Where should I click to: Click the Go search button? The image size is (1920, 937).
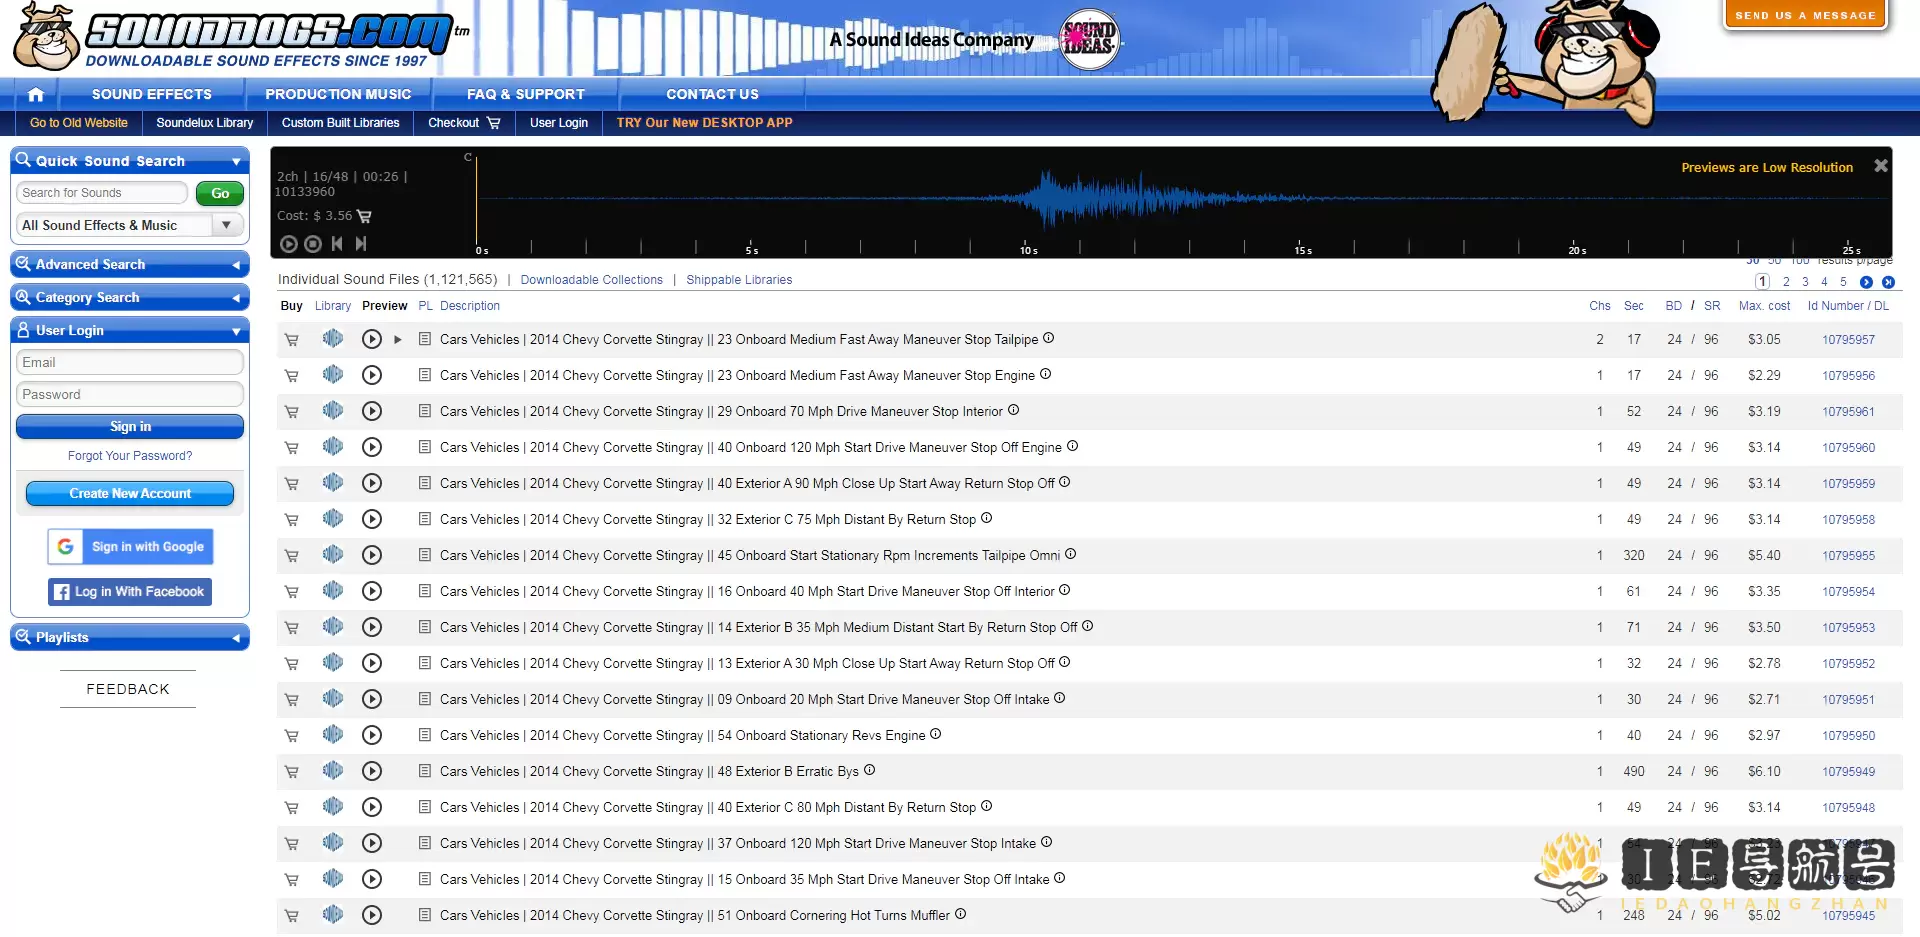coord(220,193)
